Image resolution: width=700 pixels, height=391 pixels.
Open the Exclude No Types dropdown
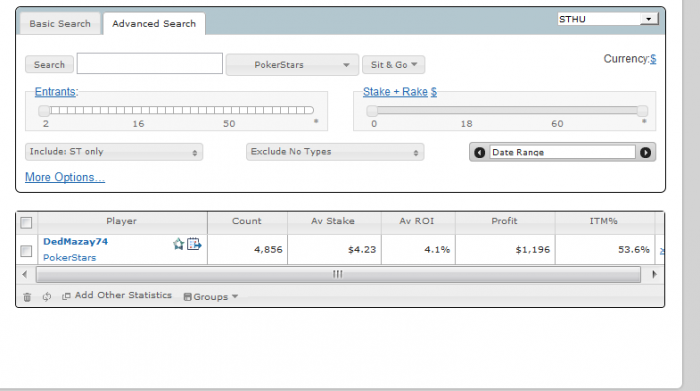coord(335,152)
